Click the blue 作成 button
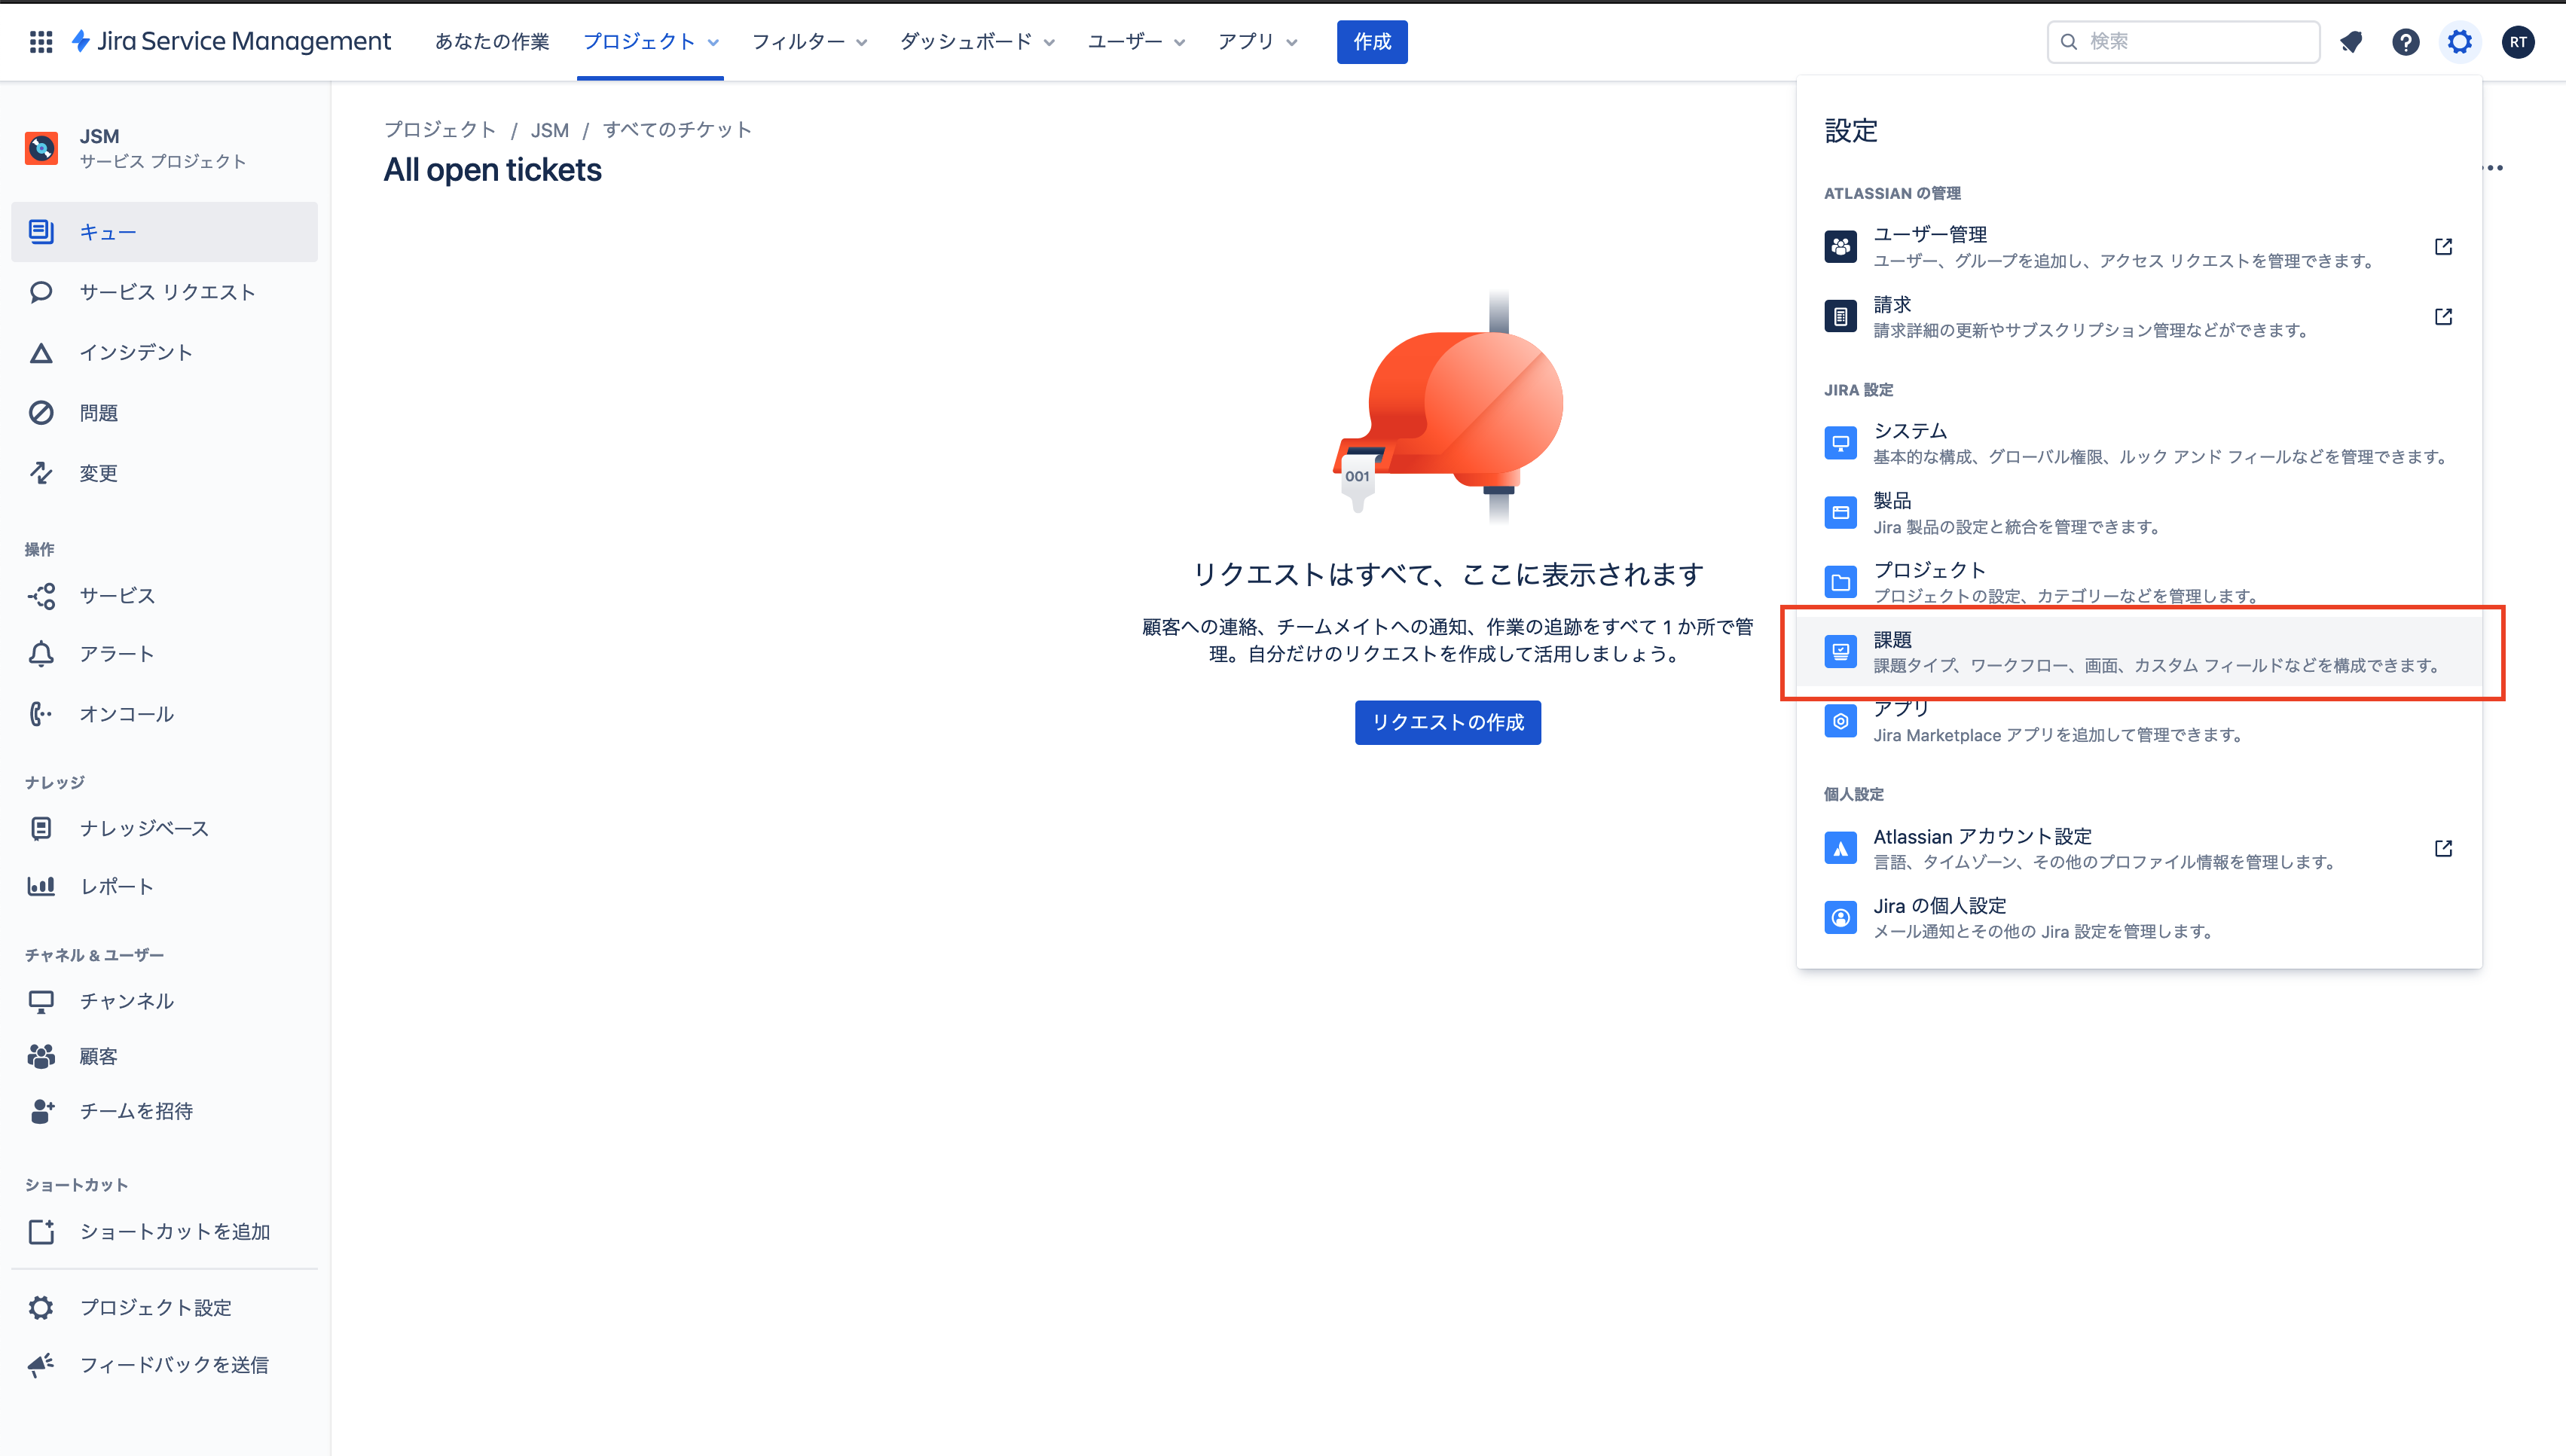This screenshot has width=2566, height=1456. pos(1372,42)
